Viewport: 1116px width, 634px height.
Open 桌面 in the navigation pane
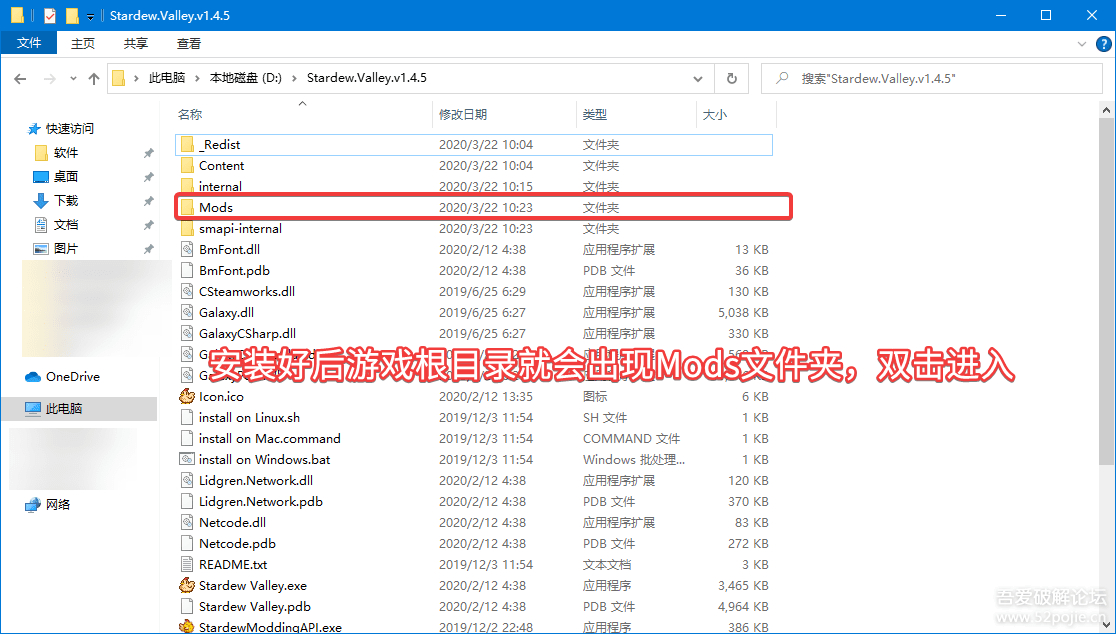65,176
